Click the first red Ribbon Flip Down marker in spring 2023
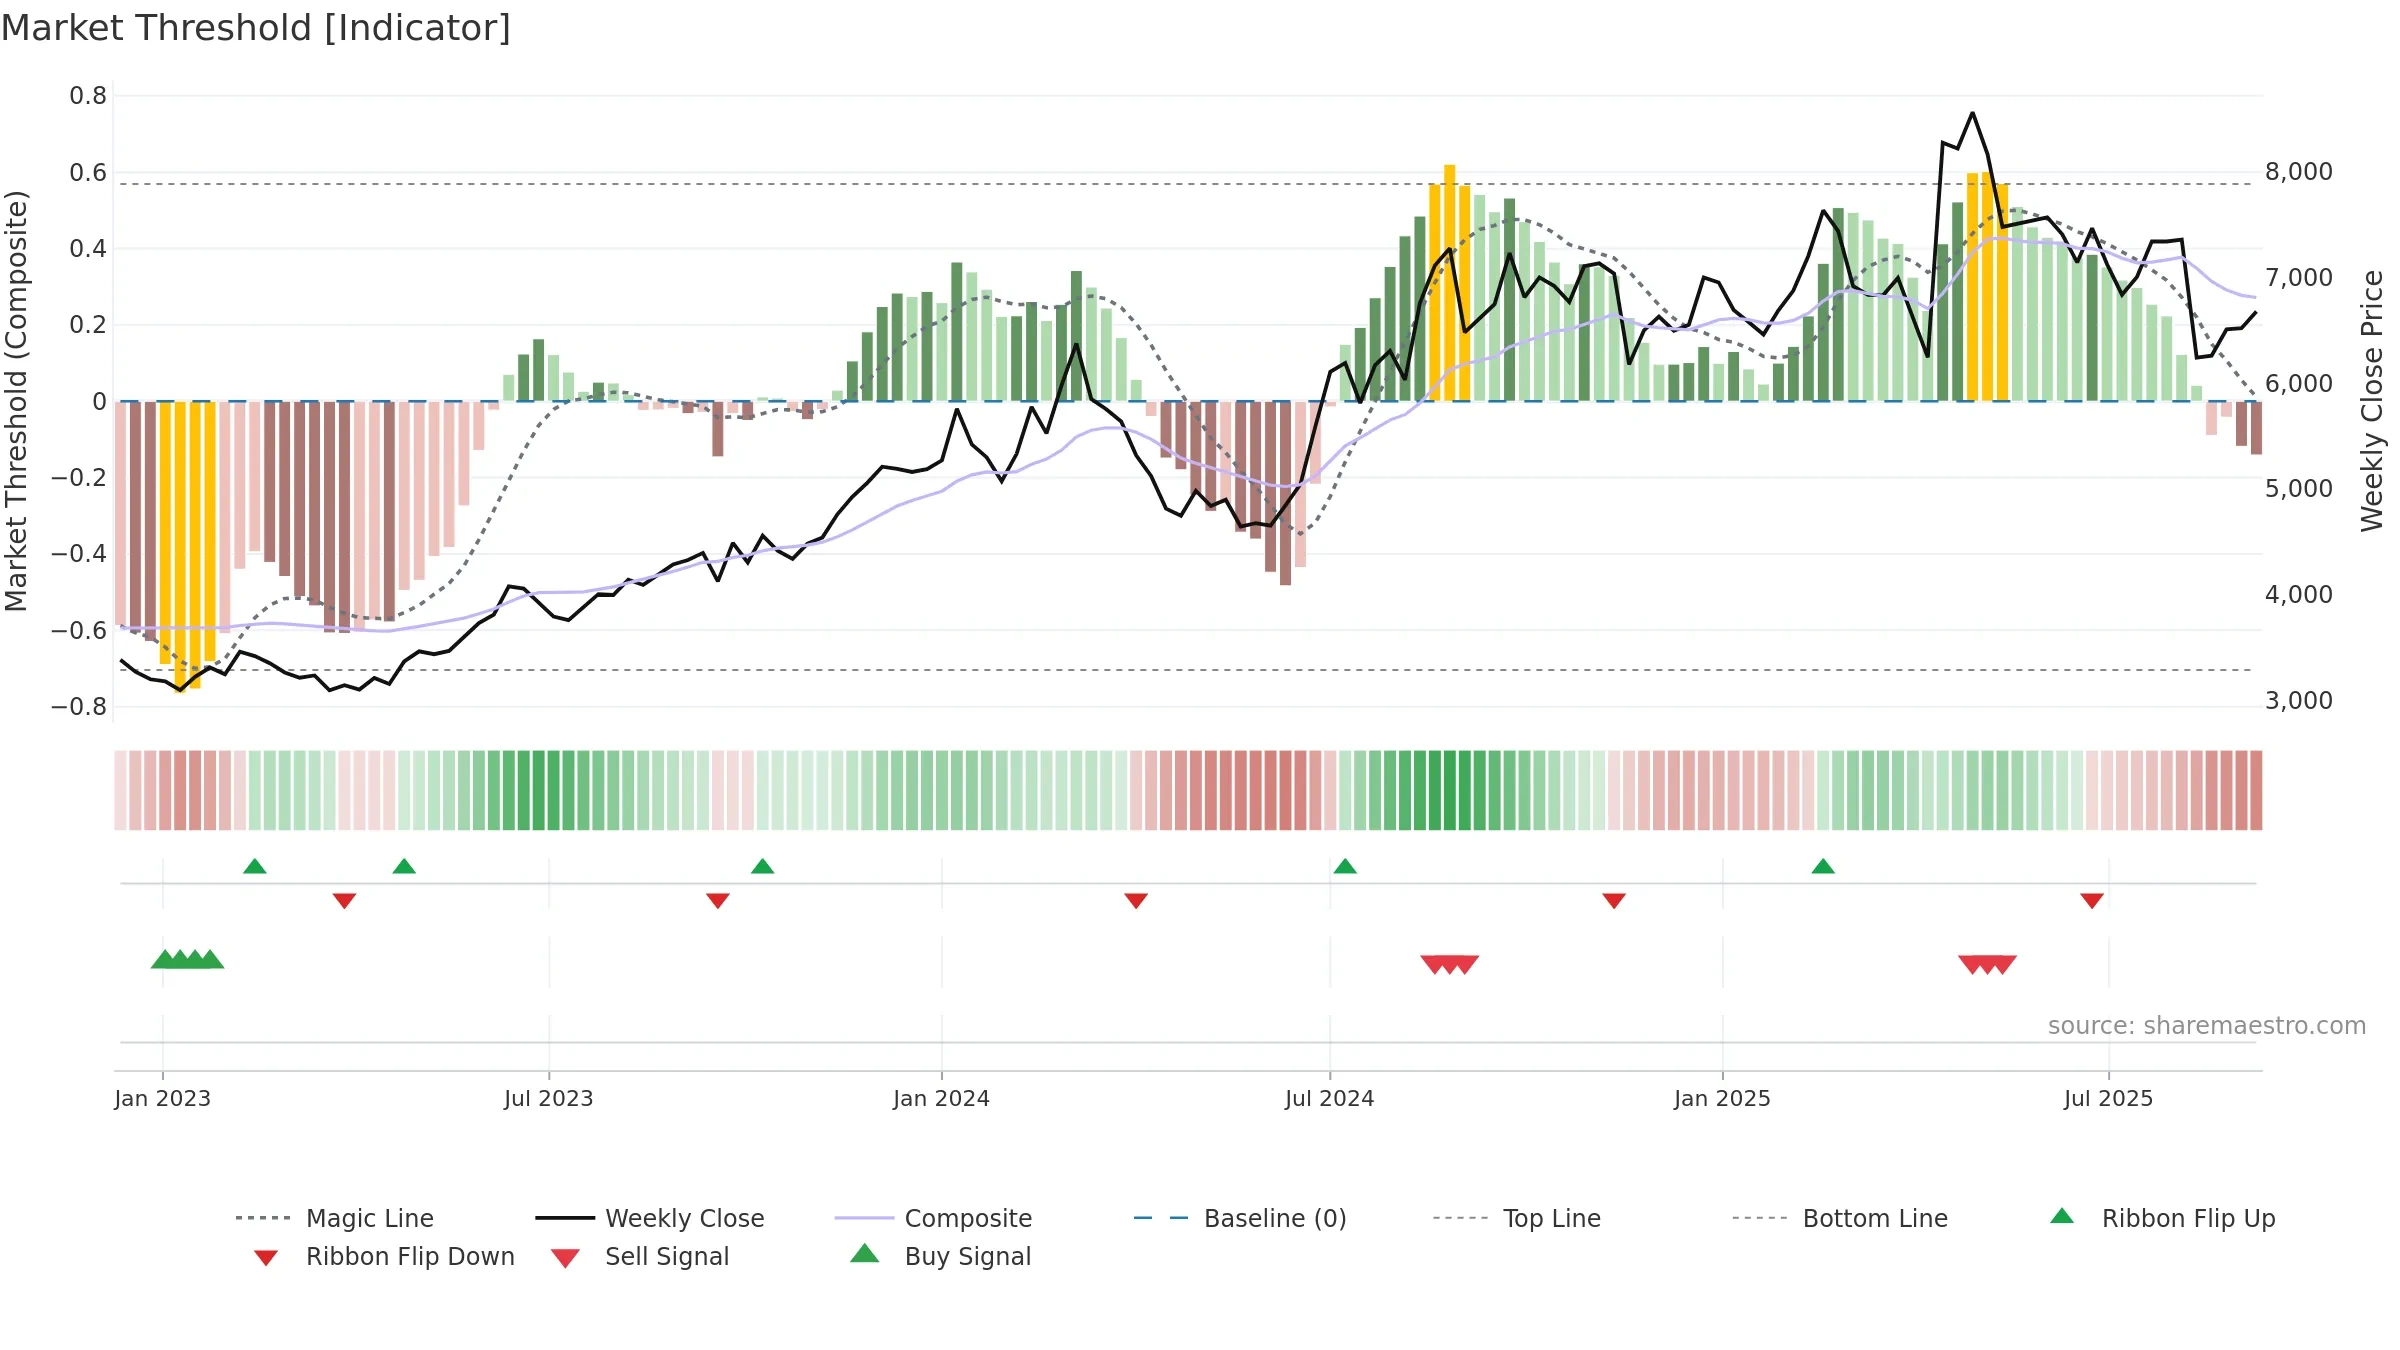This screenshot has width=2400, height=1350. tap(345, 901)
